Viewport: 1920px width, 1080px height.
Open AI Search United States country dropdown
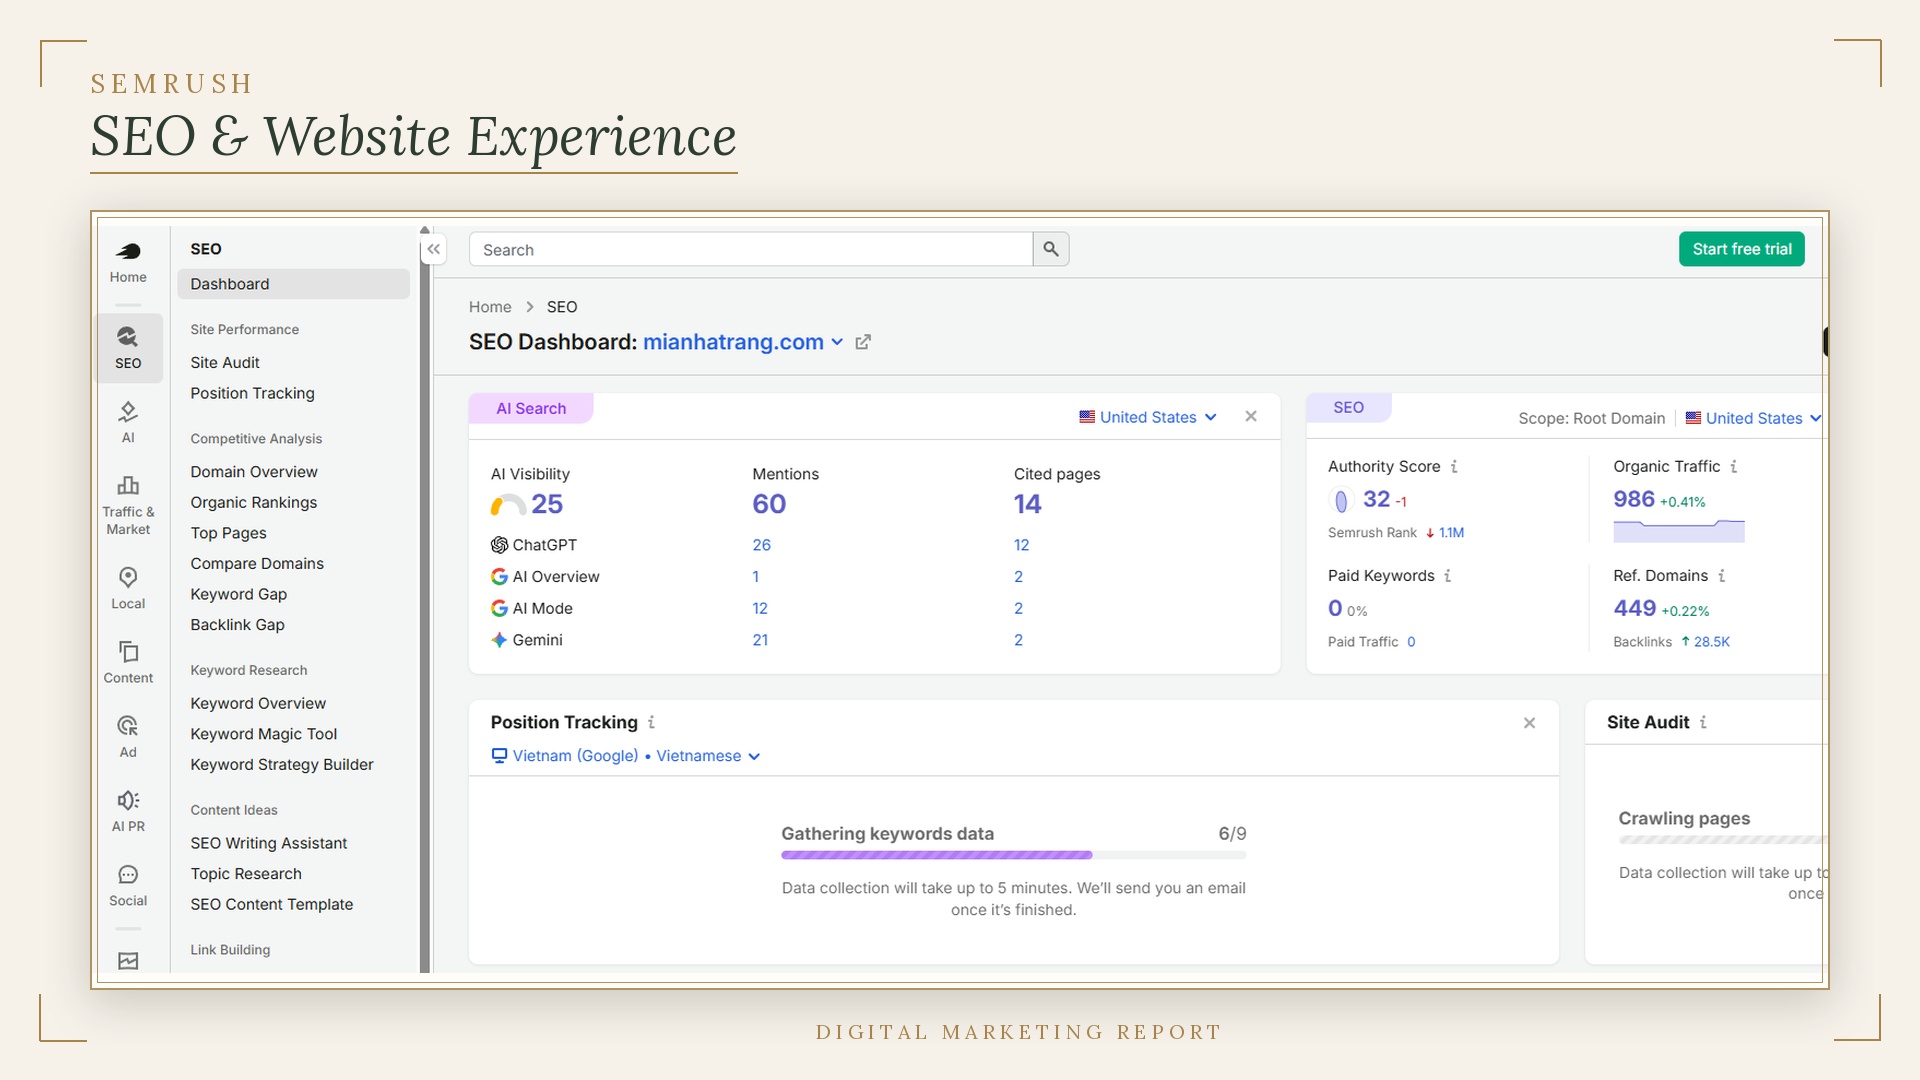coord(1148,417)
